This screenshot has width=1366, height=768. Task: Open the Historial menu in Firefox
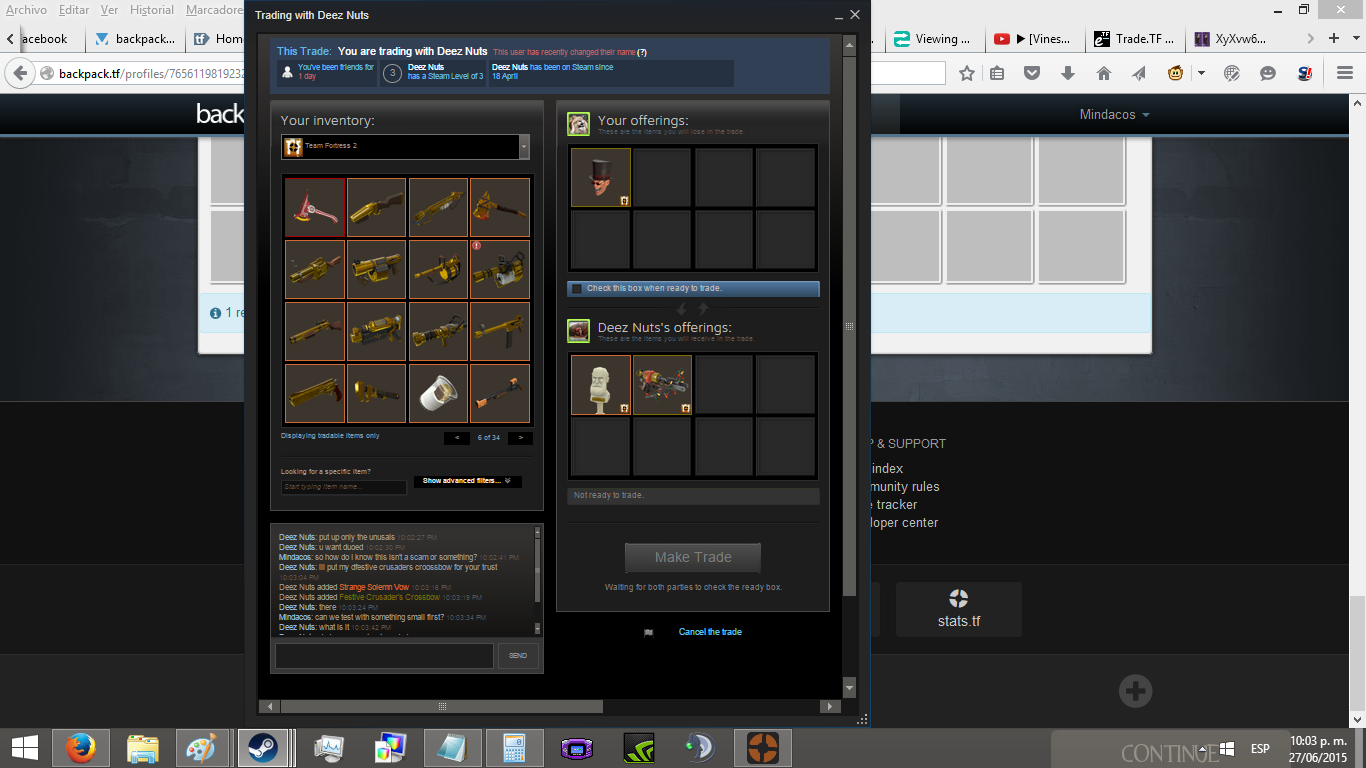[x=152, y=10]
